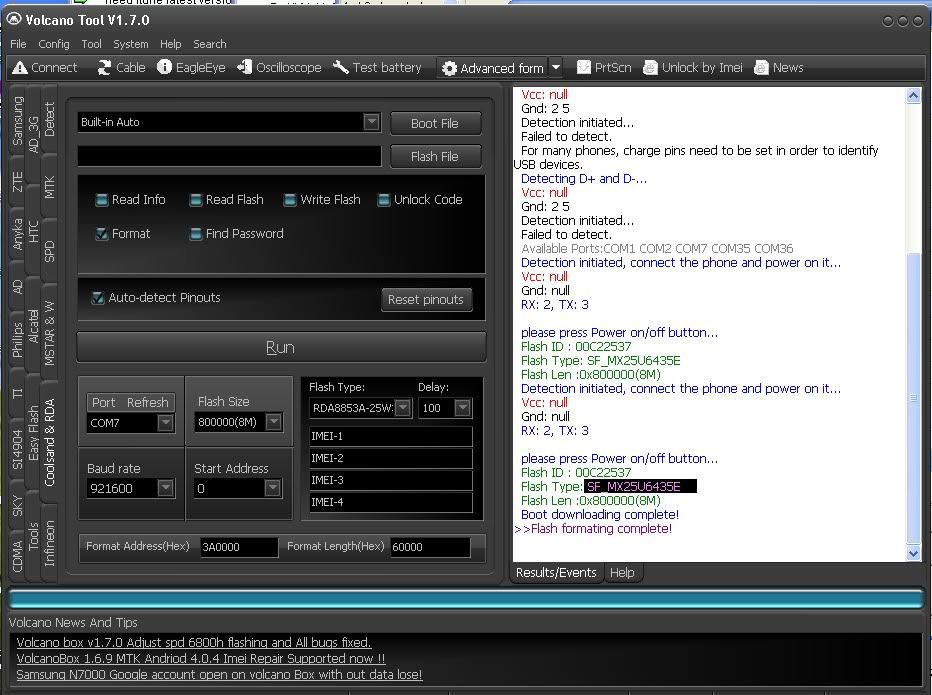Viewport: 932px width, 695px height.
Task: Select the MSTAR & W vertical tab
Action: coord(49,334)
